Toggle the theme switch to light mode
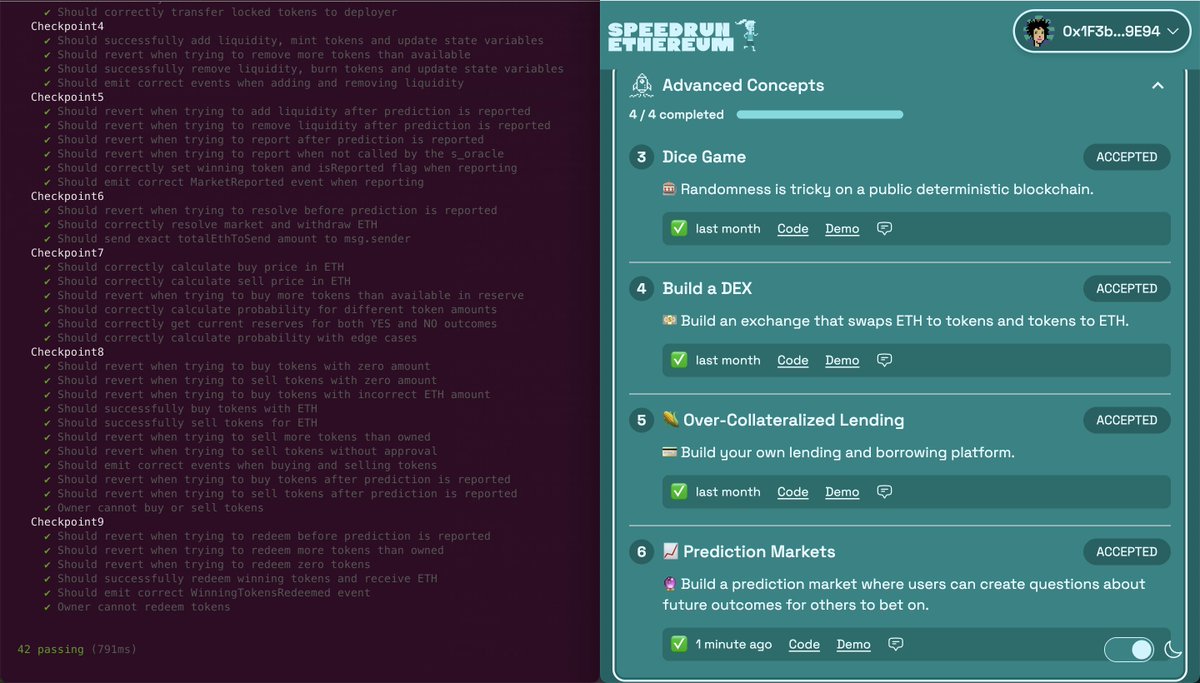 click(x=1129, y=650)
